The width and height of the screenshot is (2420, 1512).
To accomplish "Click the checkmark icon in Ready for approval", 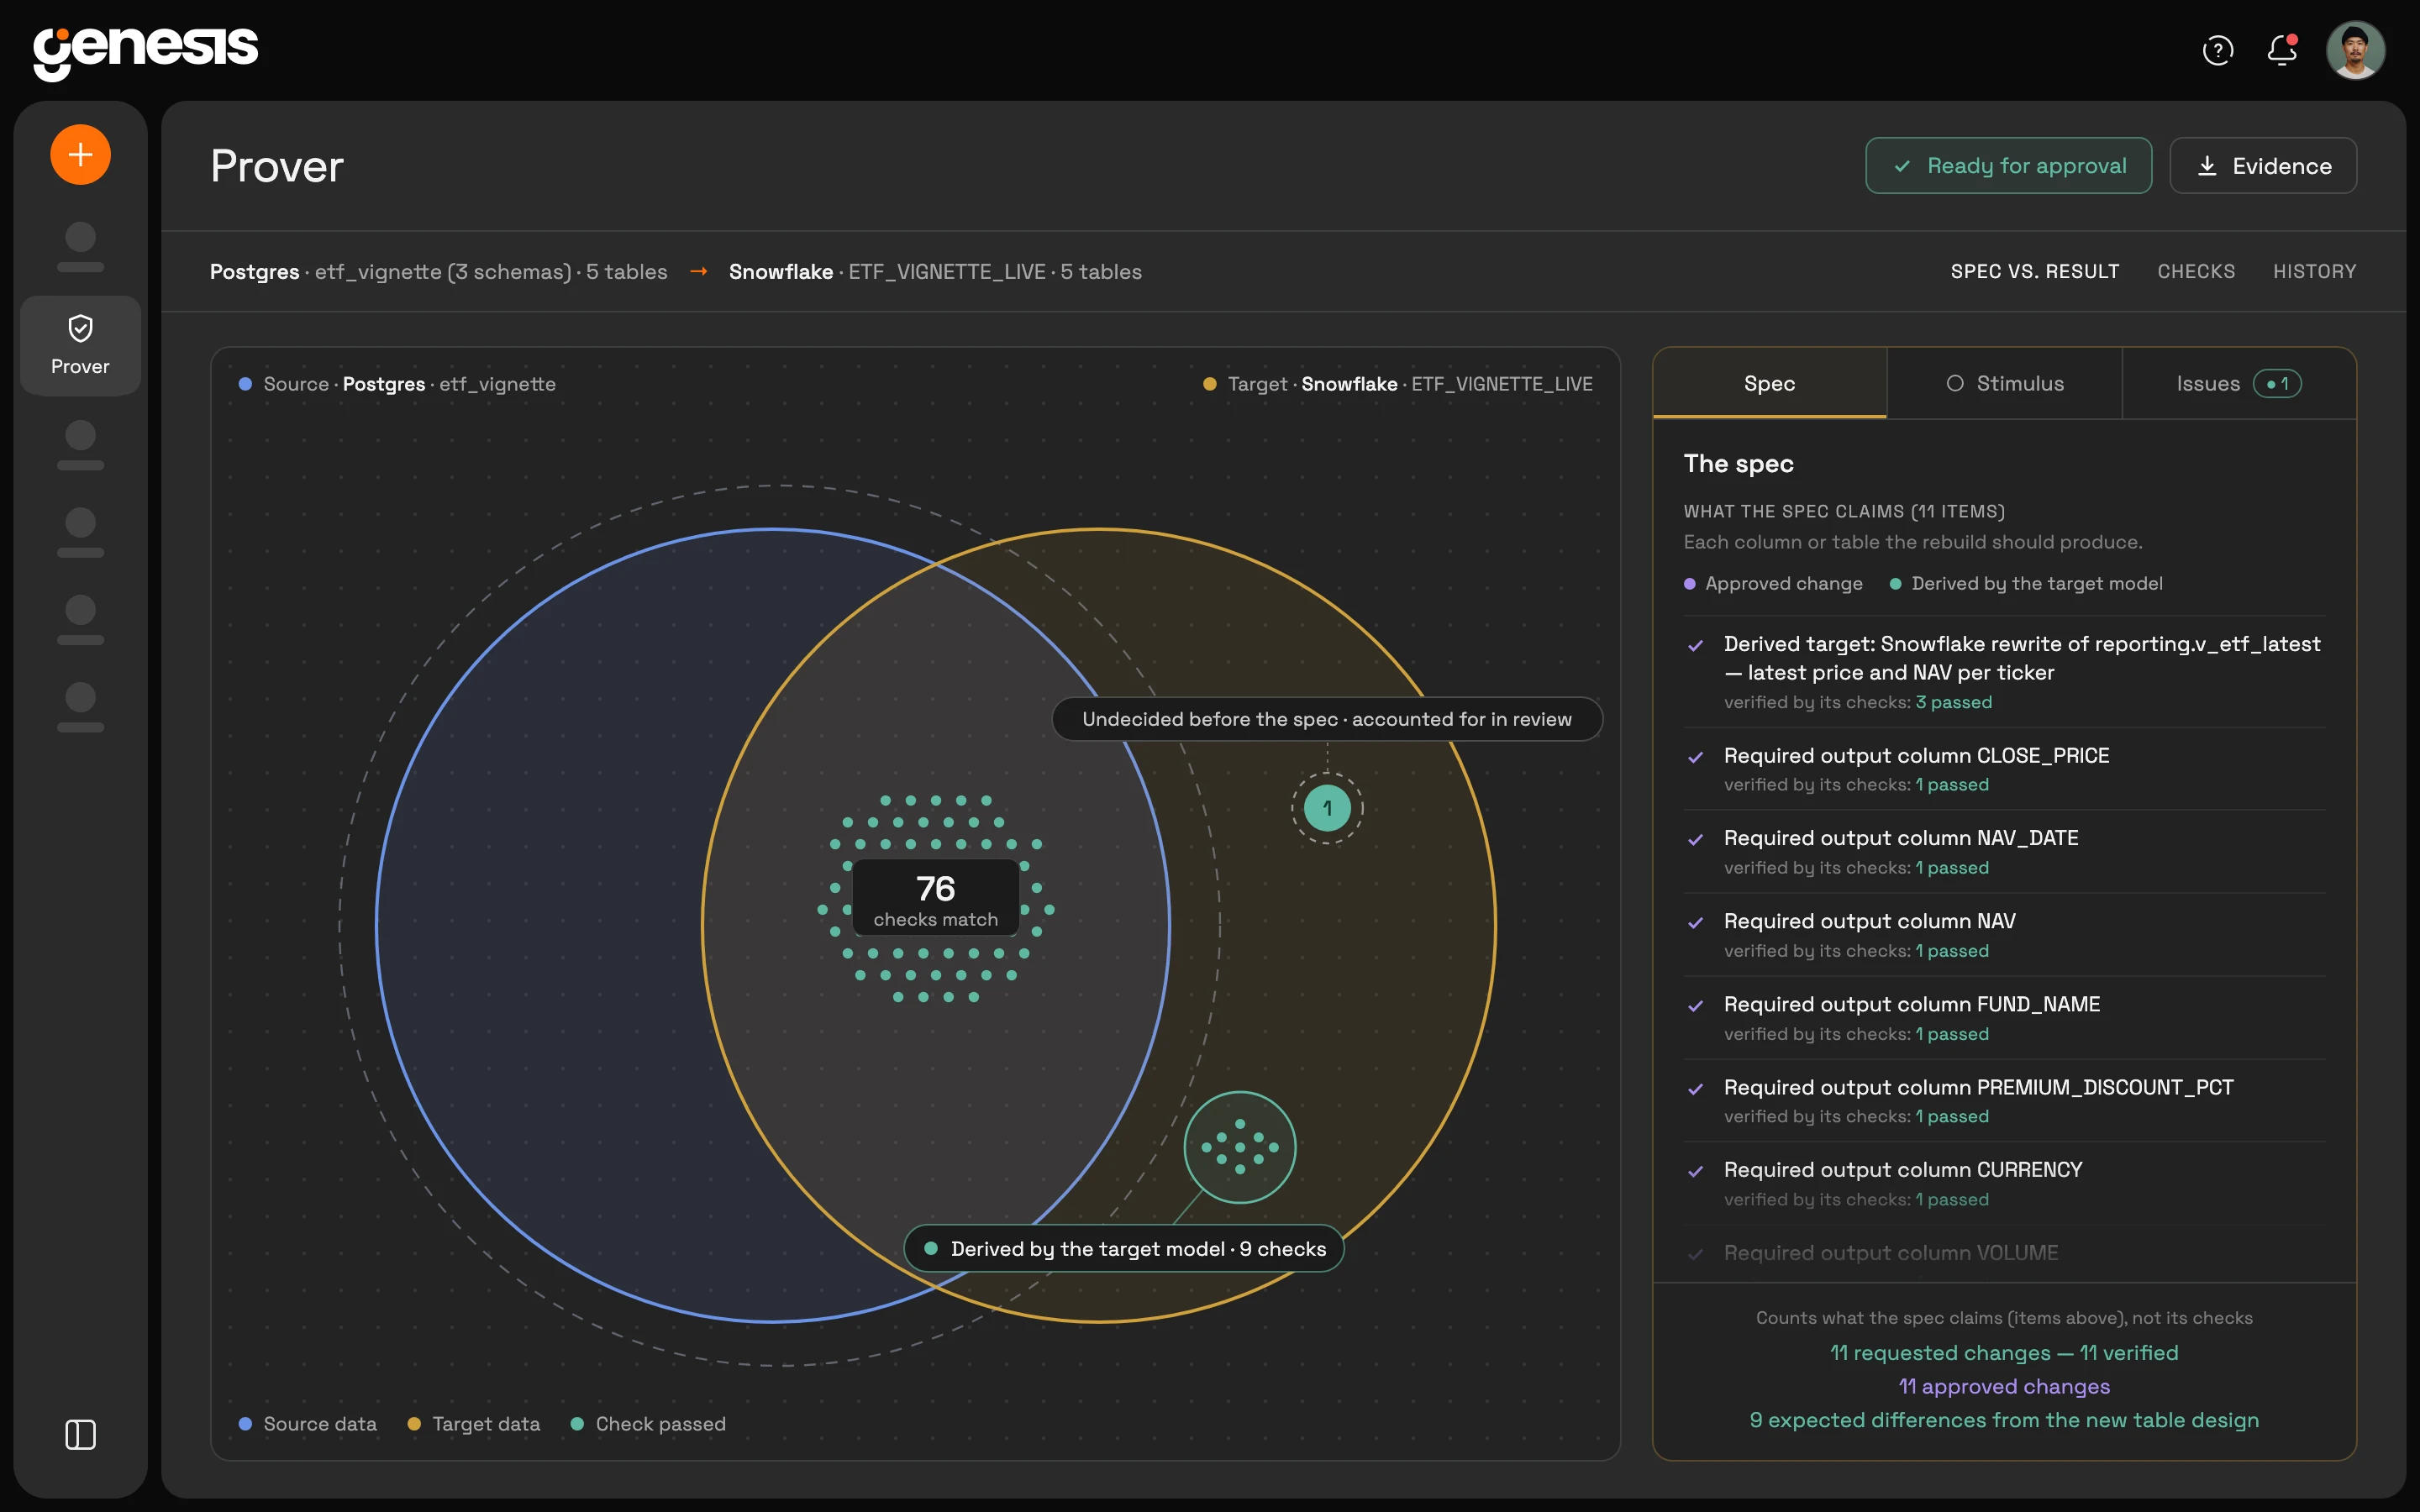I will point(1902,166).
